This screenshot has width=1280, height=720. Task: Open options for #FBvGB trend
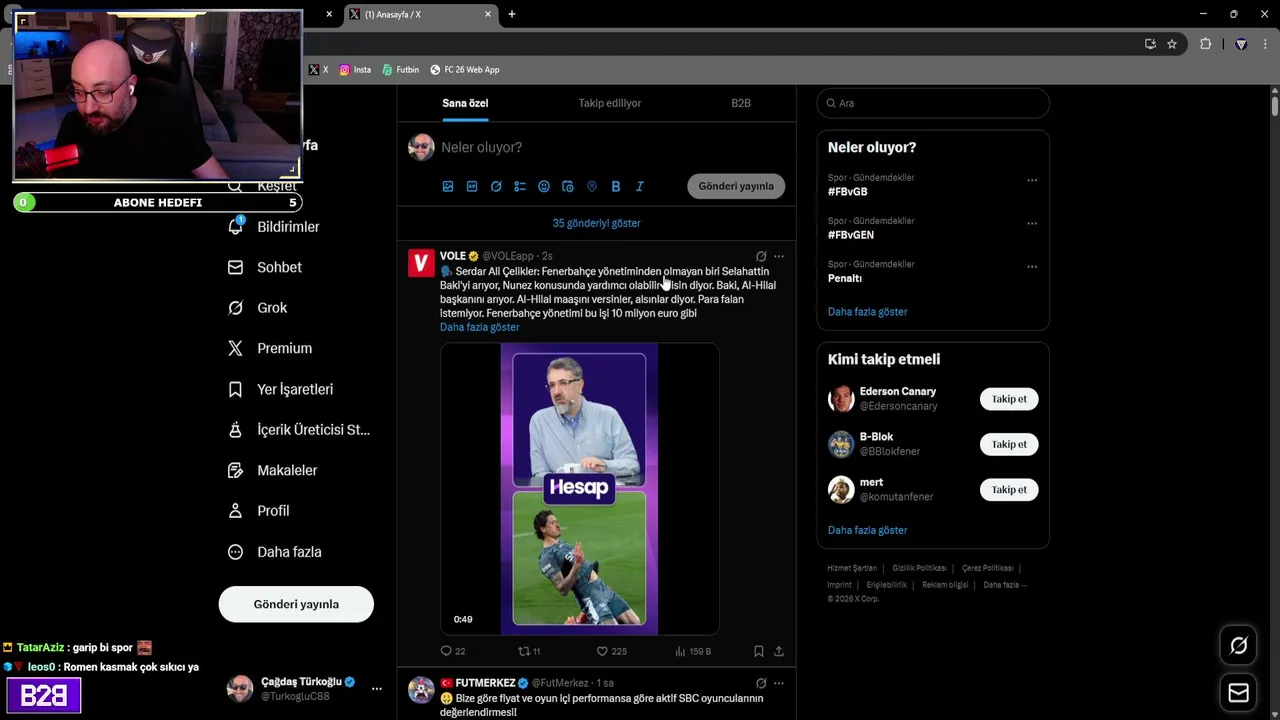point(1032,181)
